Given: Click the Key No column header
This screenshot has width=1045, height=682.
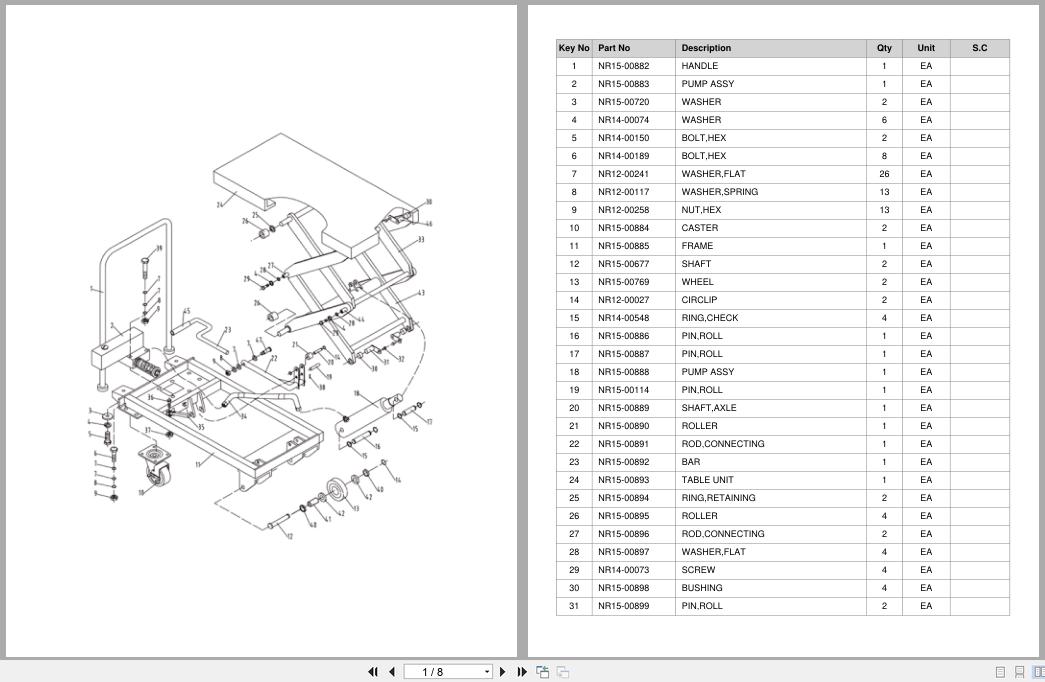Looking at the screenshot, I should click(574, 48).
